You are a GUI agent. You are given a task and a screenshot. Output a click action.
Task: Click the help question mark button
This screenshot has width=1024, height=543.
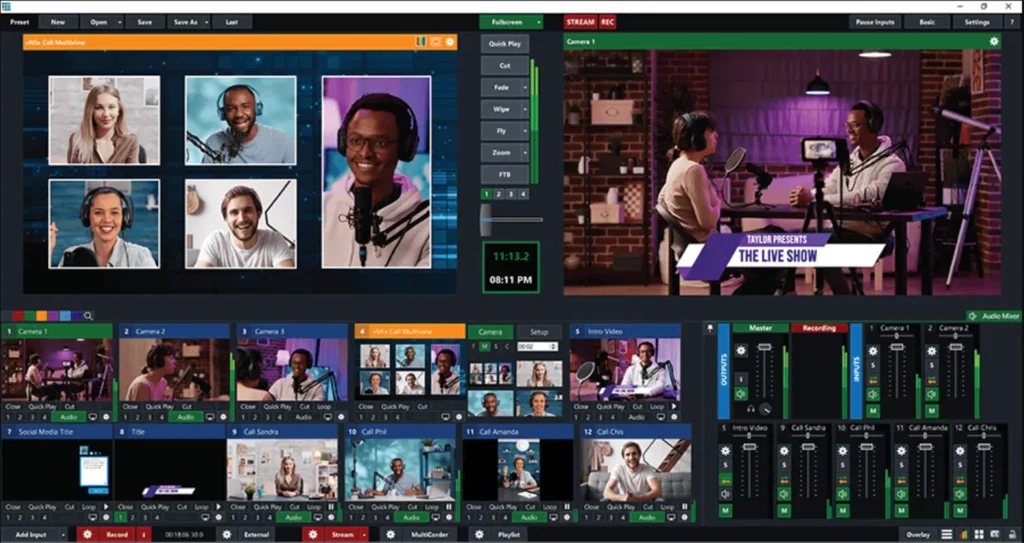1012,22
